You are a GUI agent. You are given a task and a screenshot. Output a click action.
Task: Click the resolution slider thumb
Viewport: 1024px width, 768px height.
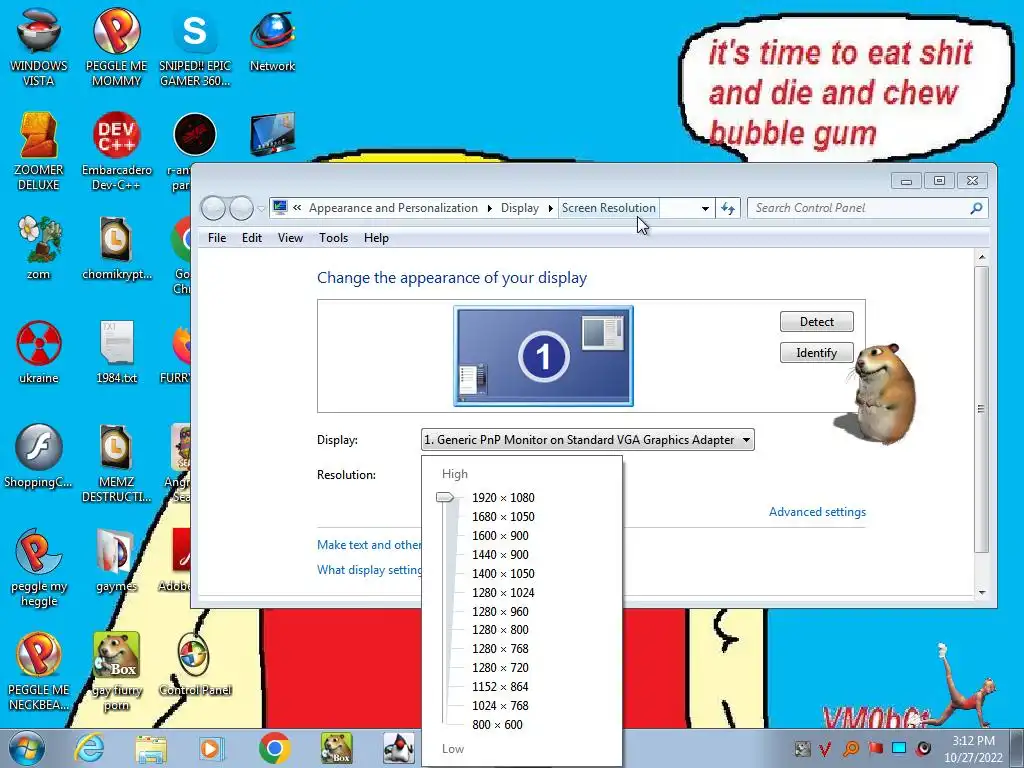[x=445, y=497]
